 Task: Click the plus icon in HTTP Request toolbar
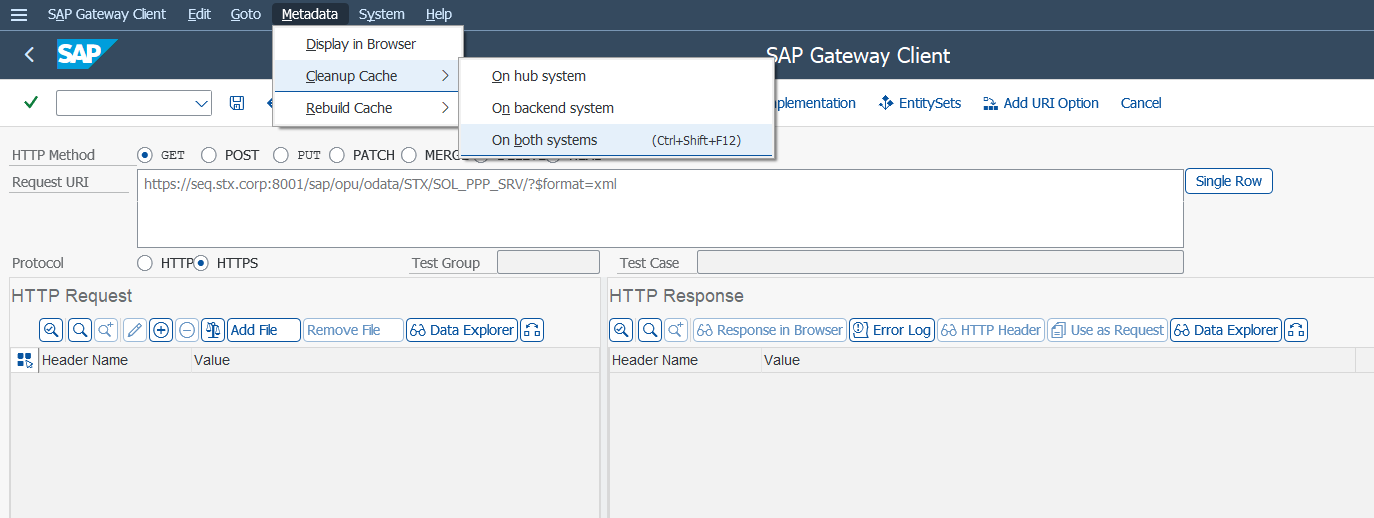tap(160, 330)
